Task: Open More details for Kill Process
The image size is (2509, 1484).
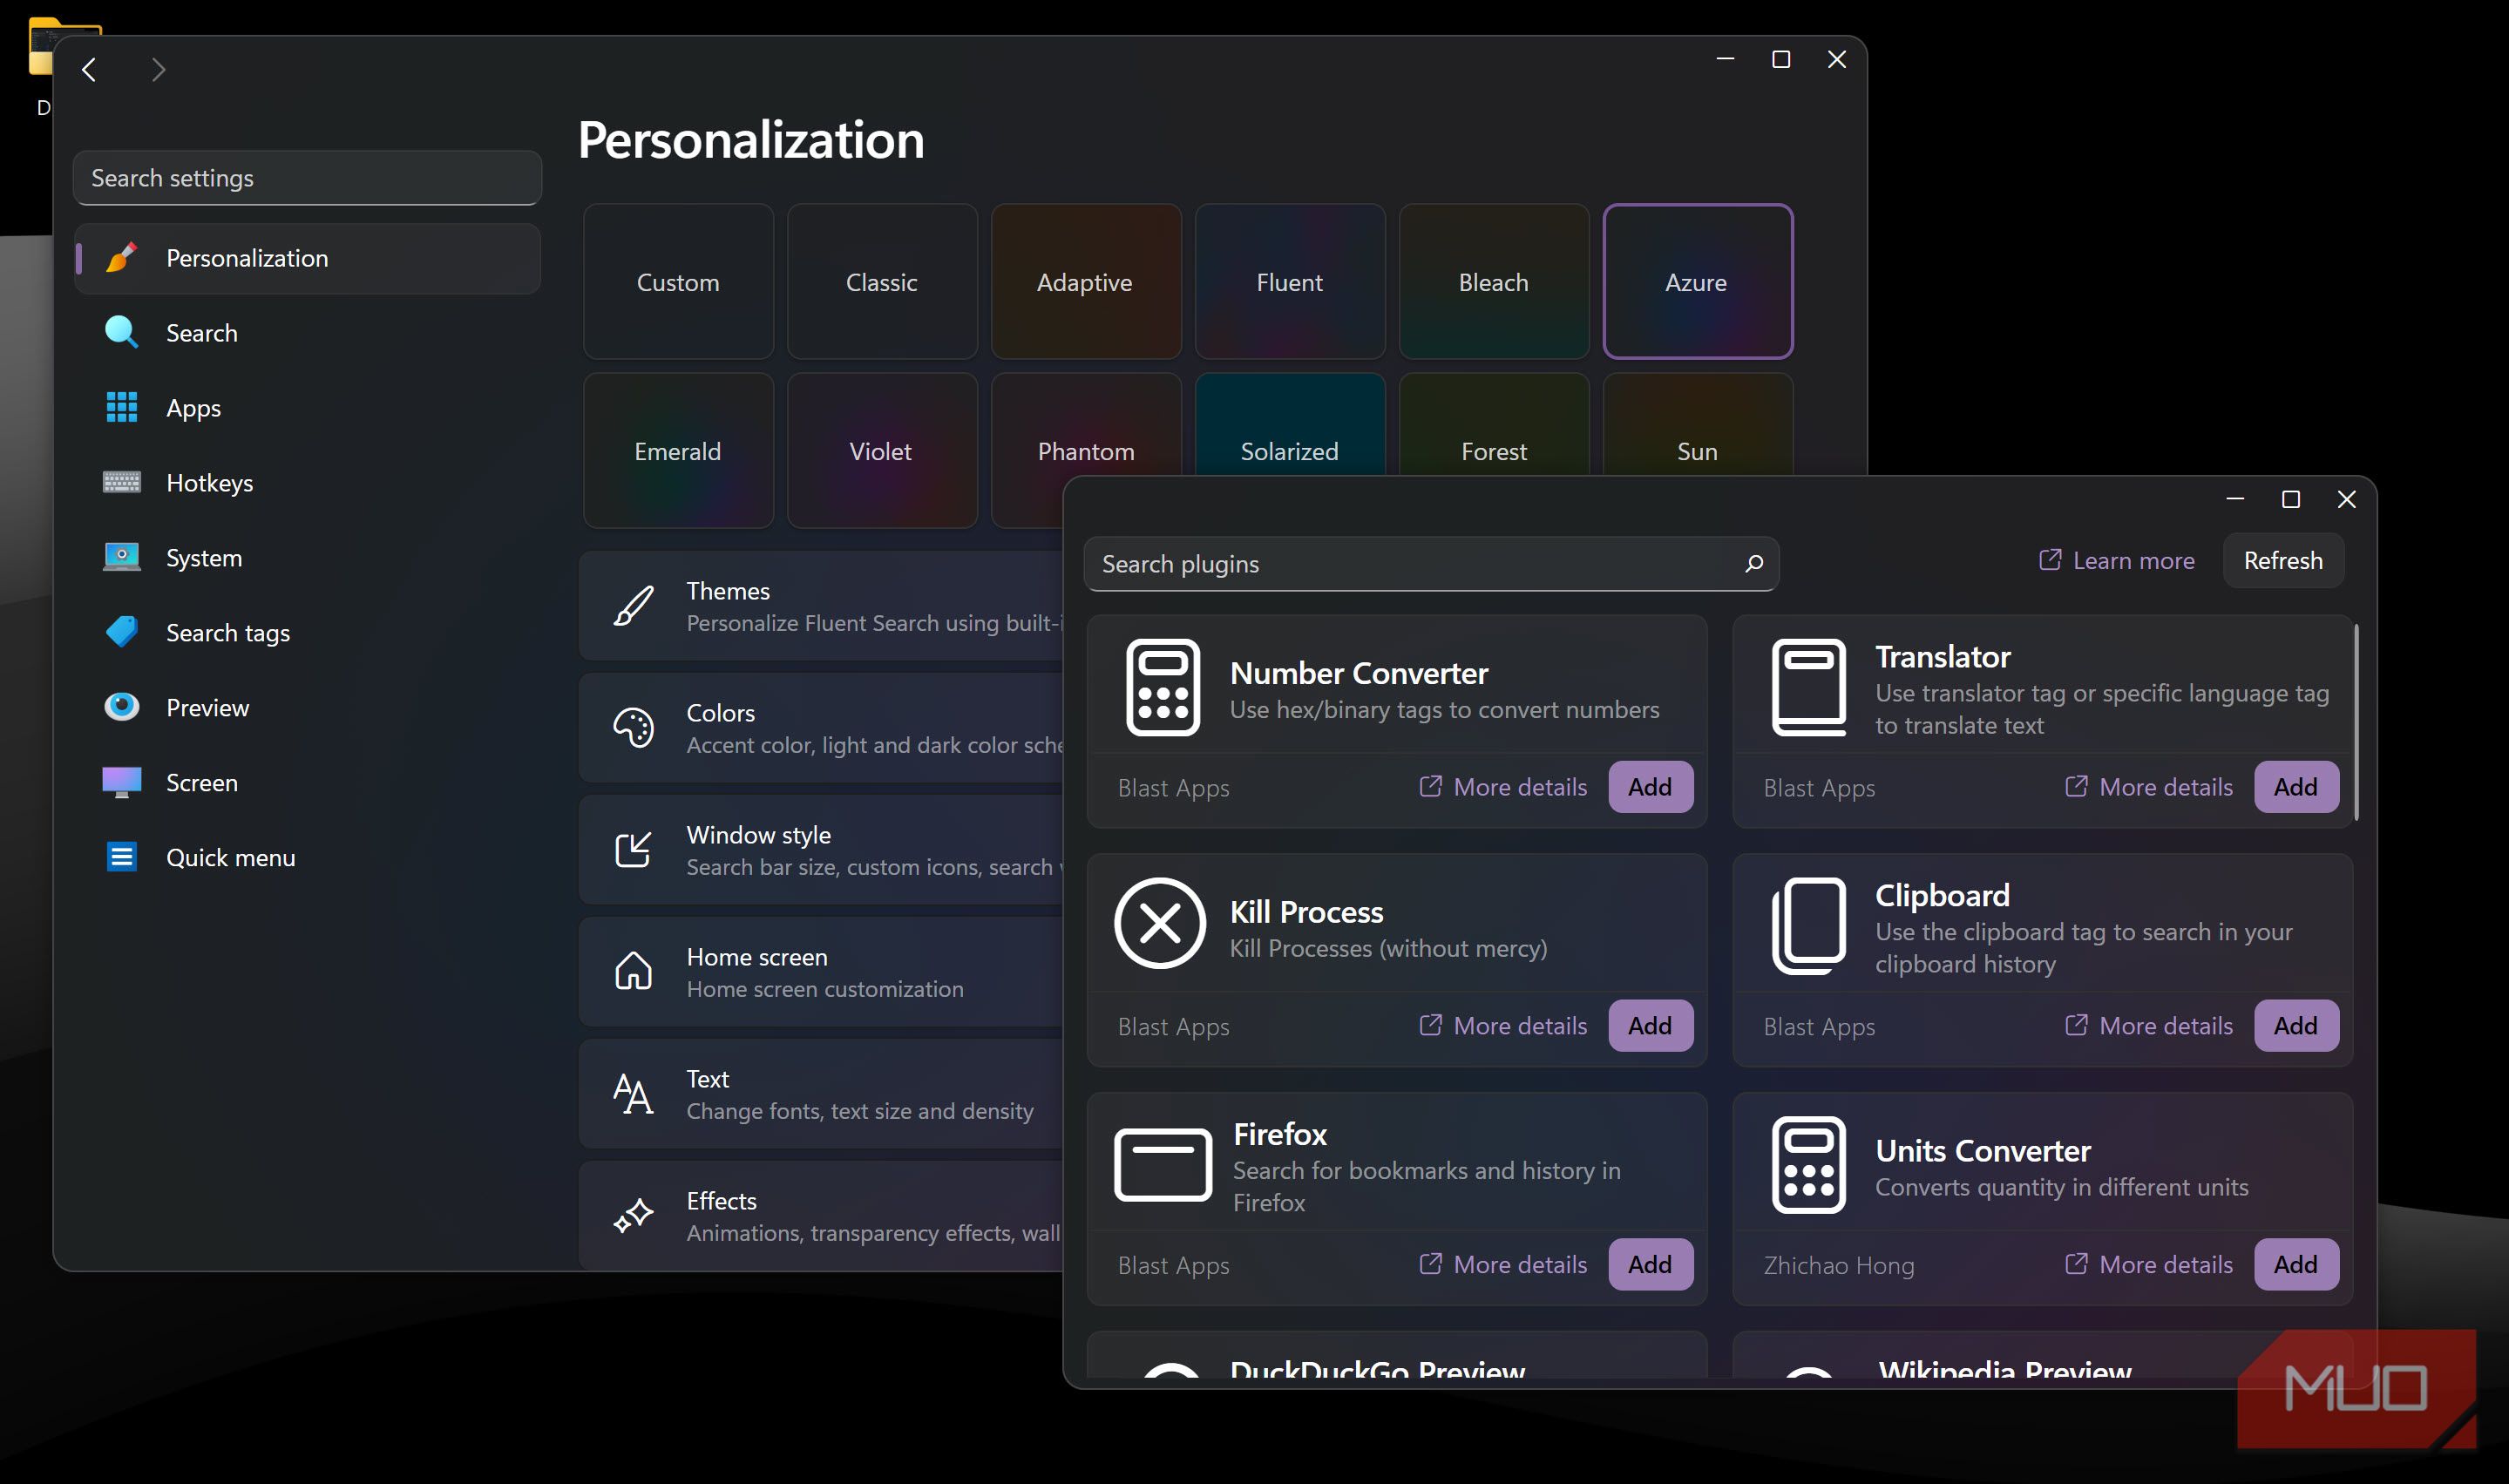Action: [x=1503, y=1026]
